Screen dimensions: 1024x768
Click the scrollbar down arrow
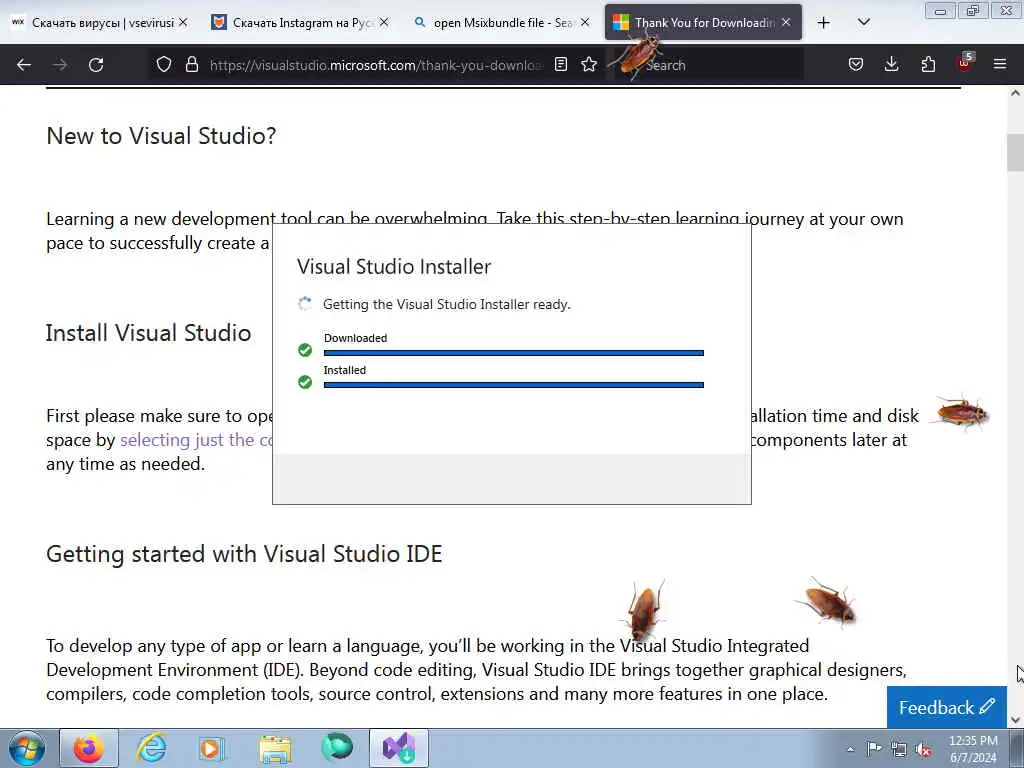pos(1015,720)
